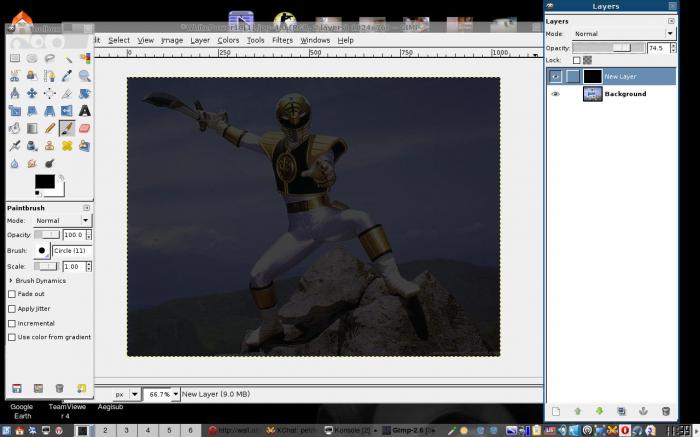Image resolution: width=700 pixels, height=437 pixels.
Task: Enable the Incremental checkbox
Action: tap(12, 324)
